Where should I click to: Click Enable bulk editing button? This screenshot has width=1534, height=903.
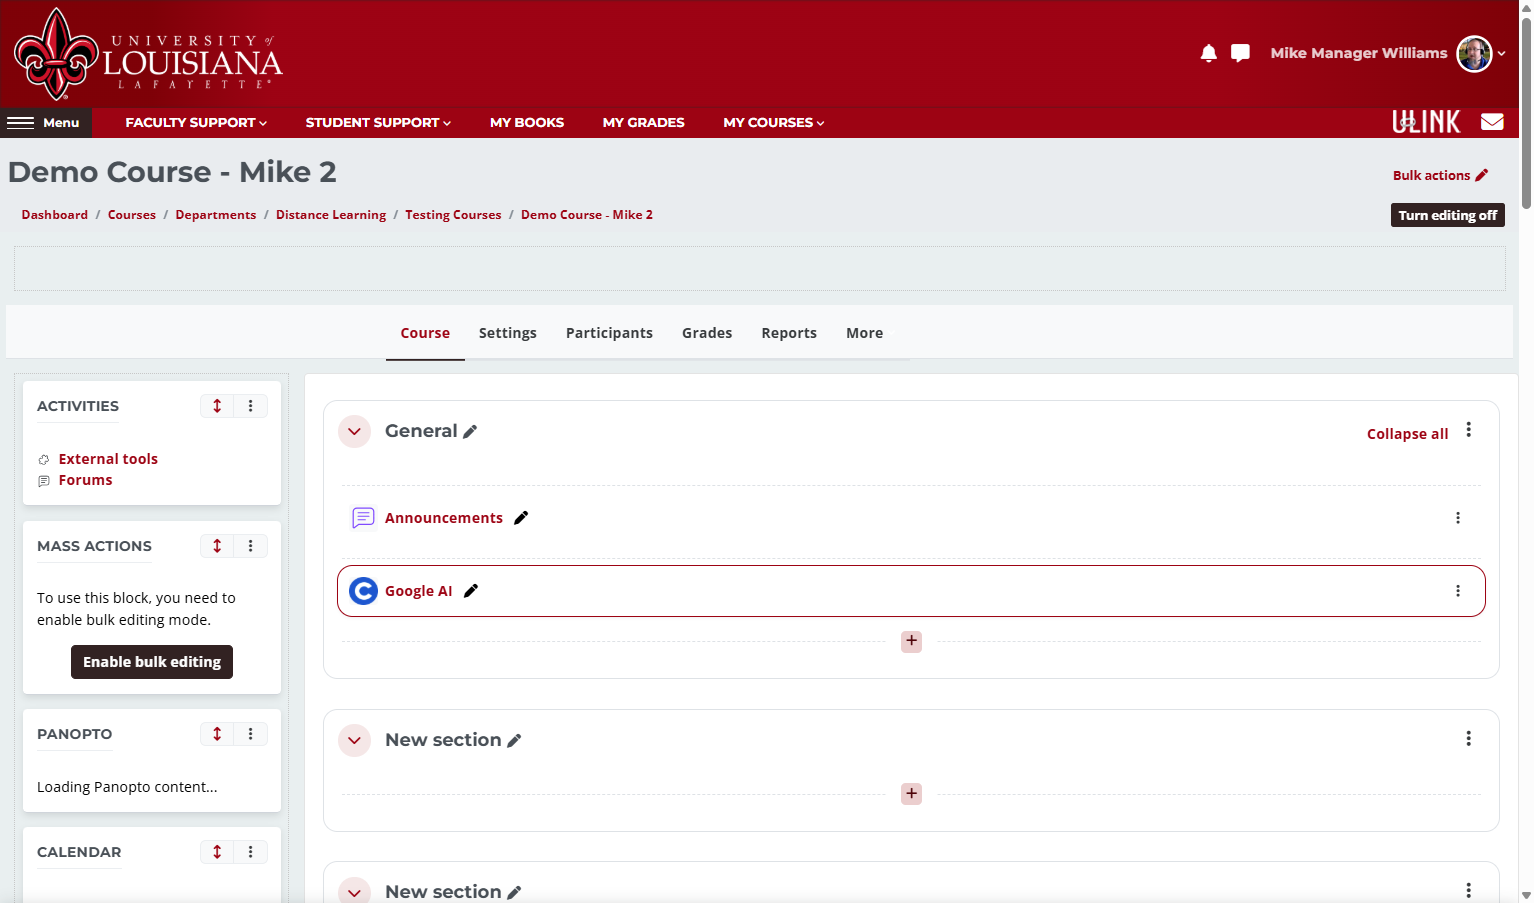pos(152,662)
